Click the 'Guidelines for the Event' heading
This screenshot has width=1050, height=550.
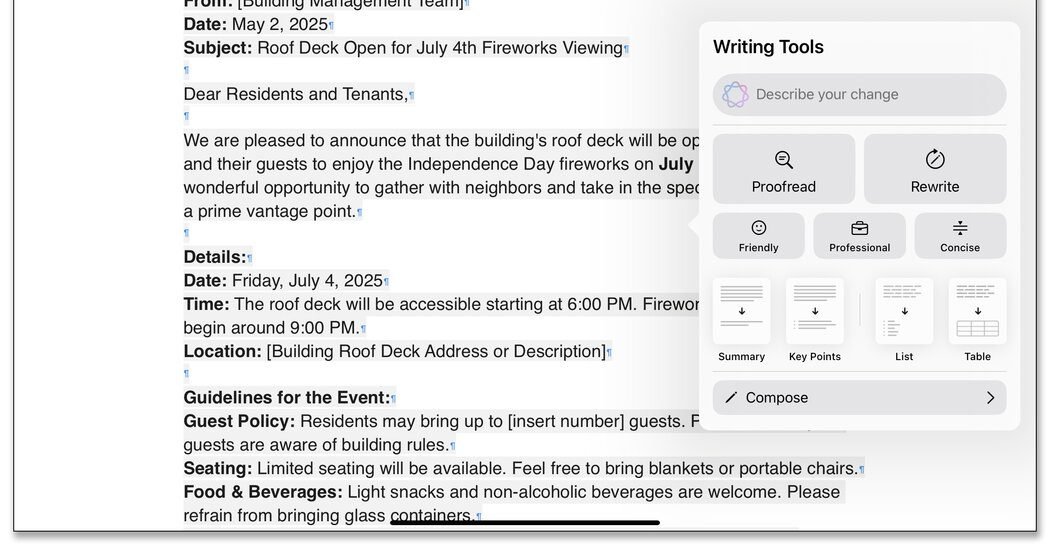286,398
